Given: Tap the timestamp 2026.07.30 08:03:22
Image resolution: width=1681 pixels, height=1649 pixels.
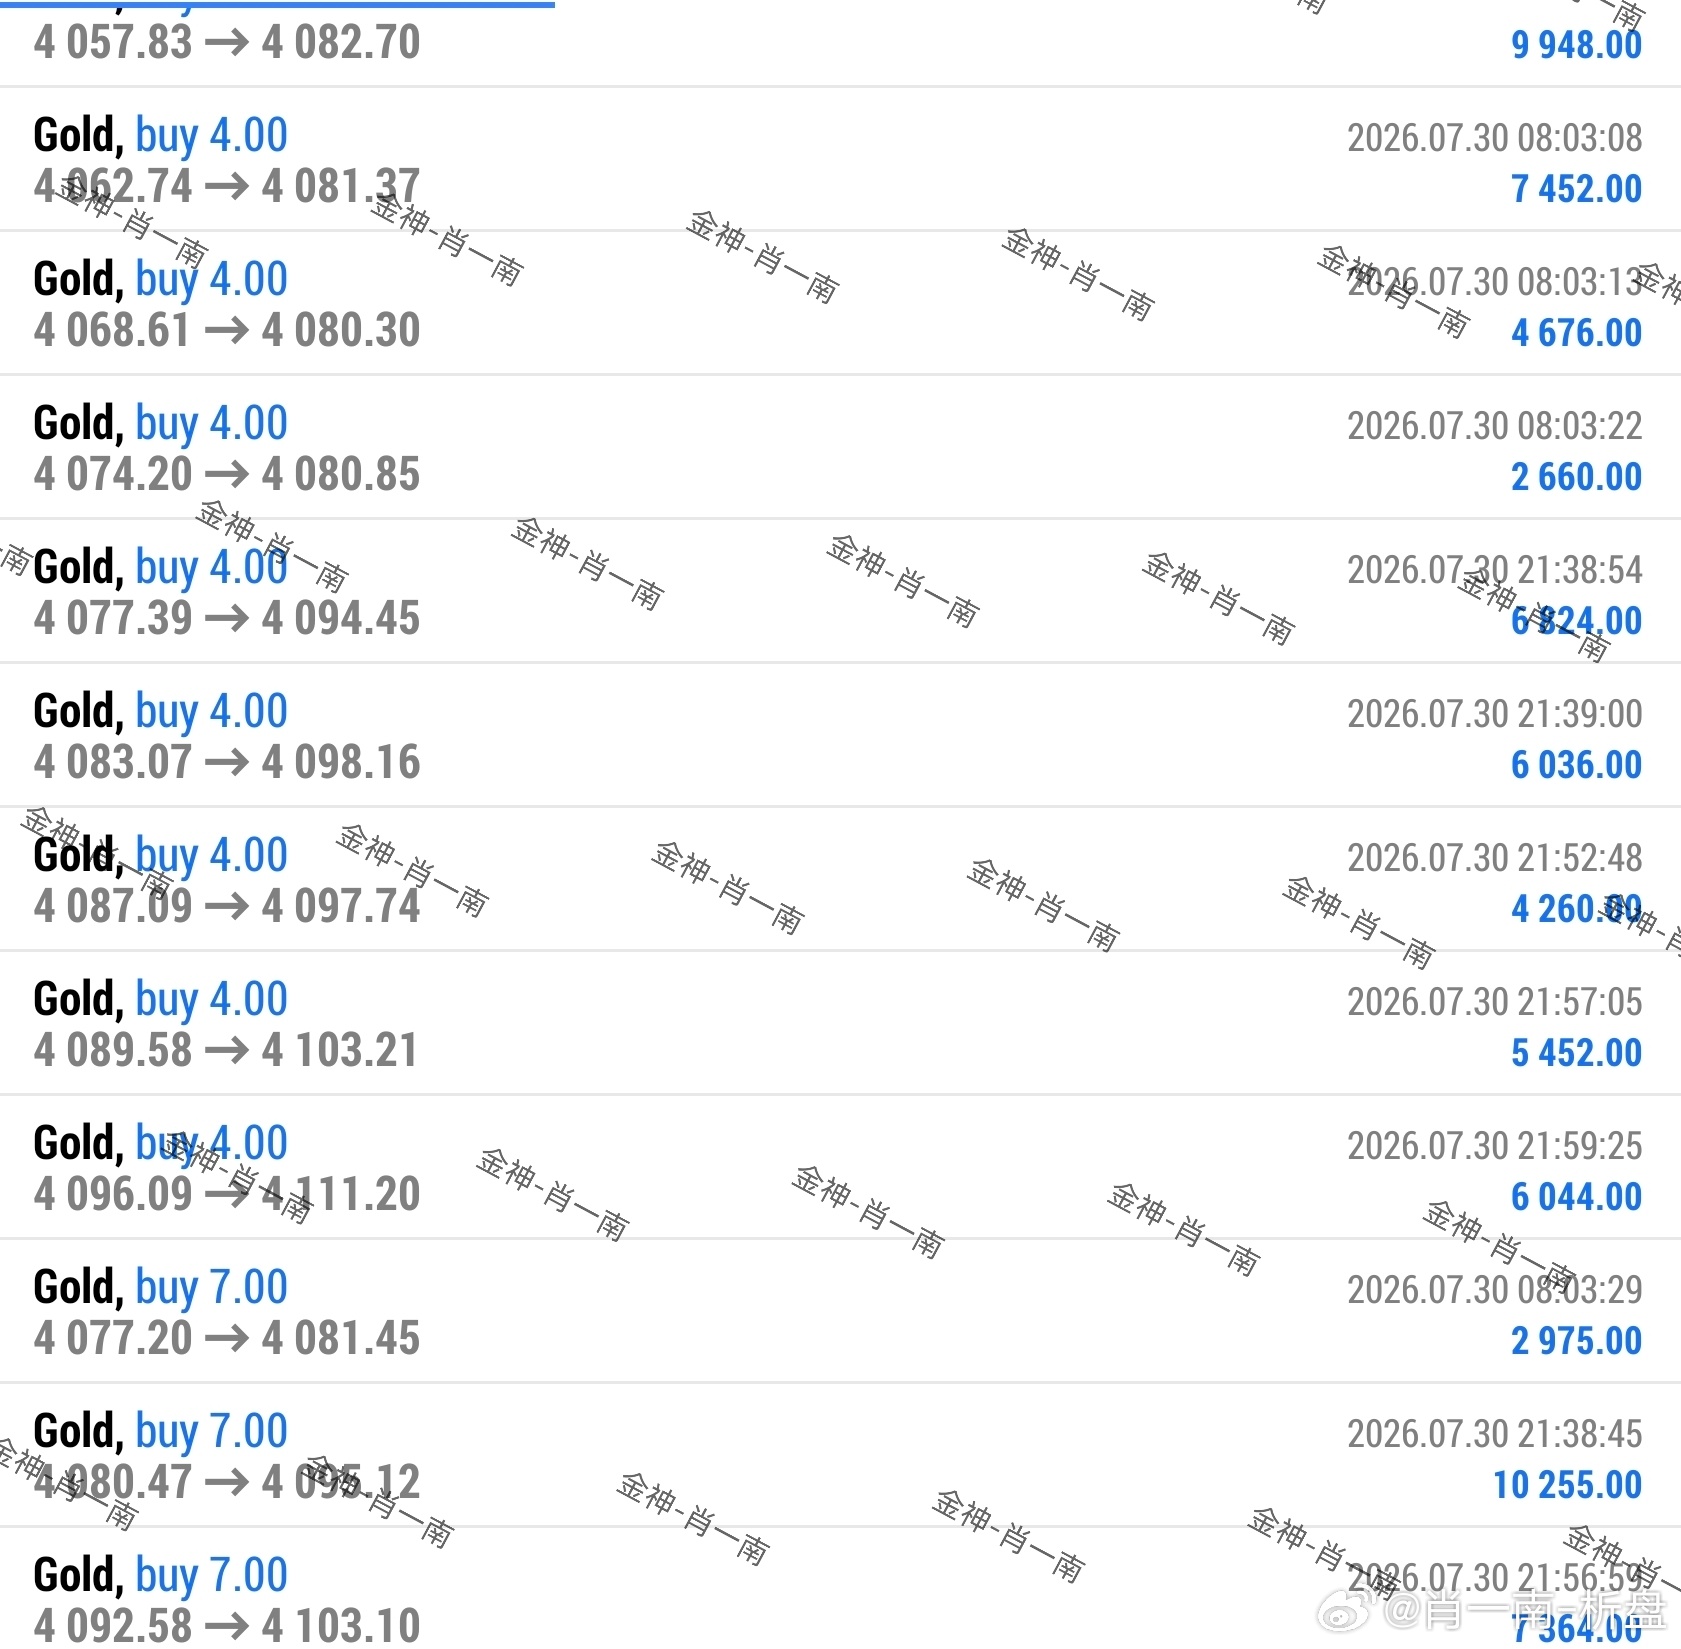Looking at the screenshot, I should pos(1494,426).
